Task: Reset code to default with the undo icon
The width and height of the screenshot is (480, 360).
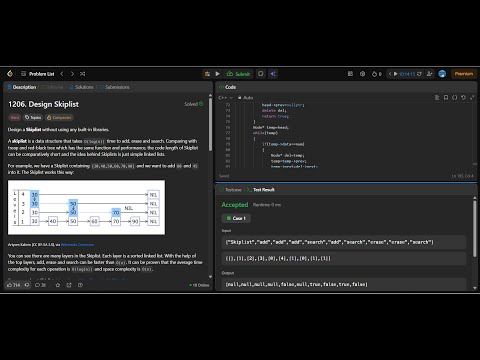Action: pos(463,98)
